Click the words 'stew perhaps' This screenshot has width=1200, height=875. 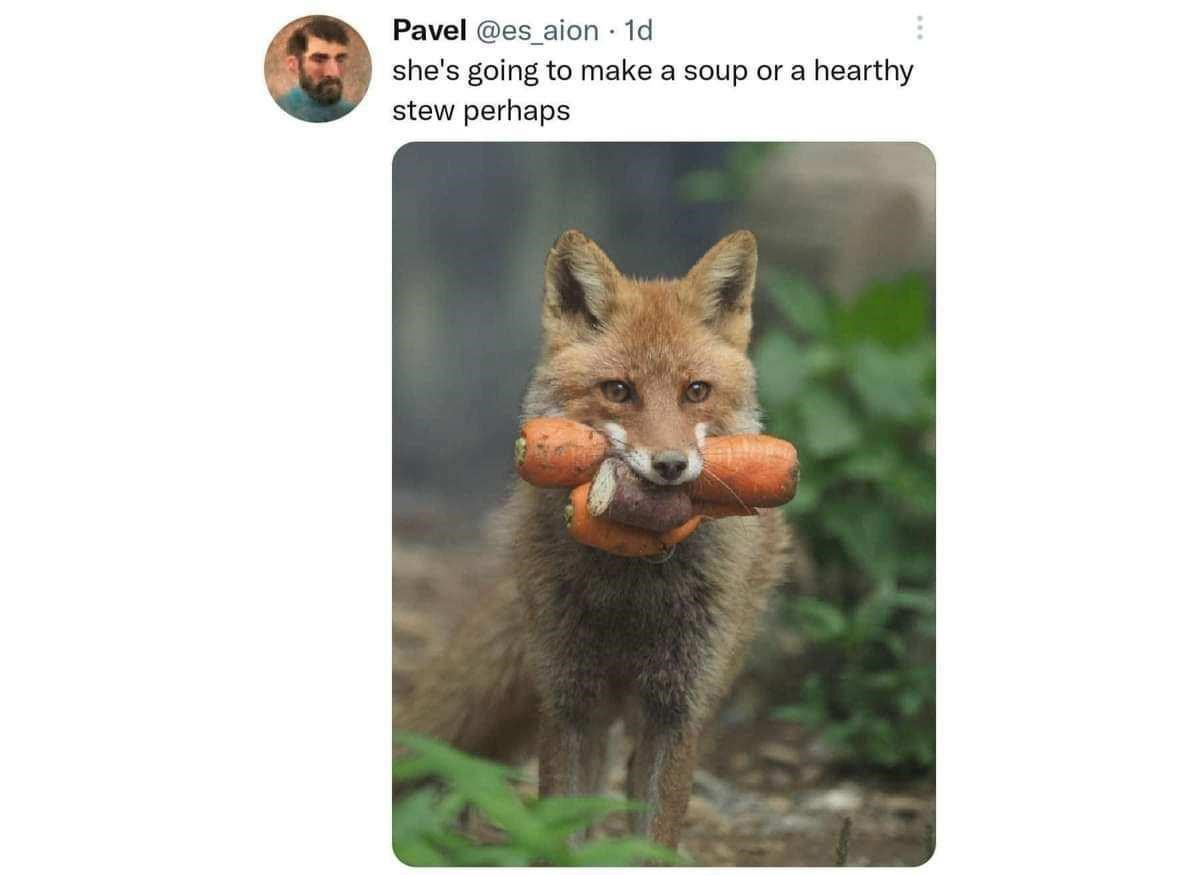(x=480, y=111)
